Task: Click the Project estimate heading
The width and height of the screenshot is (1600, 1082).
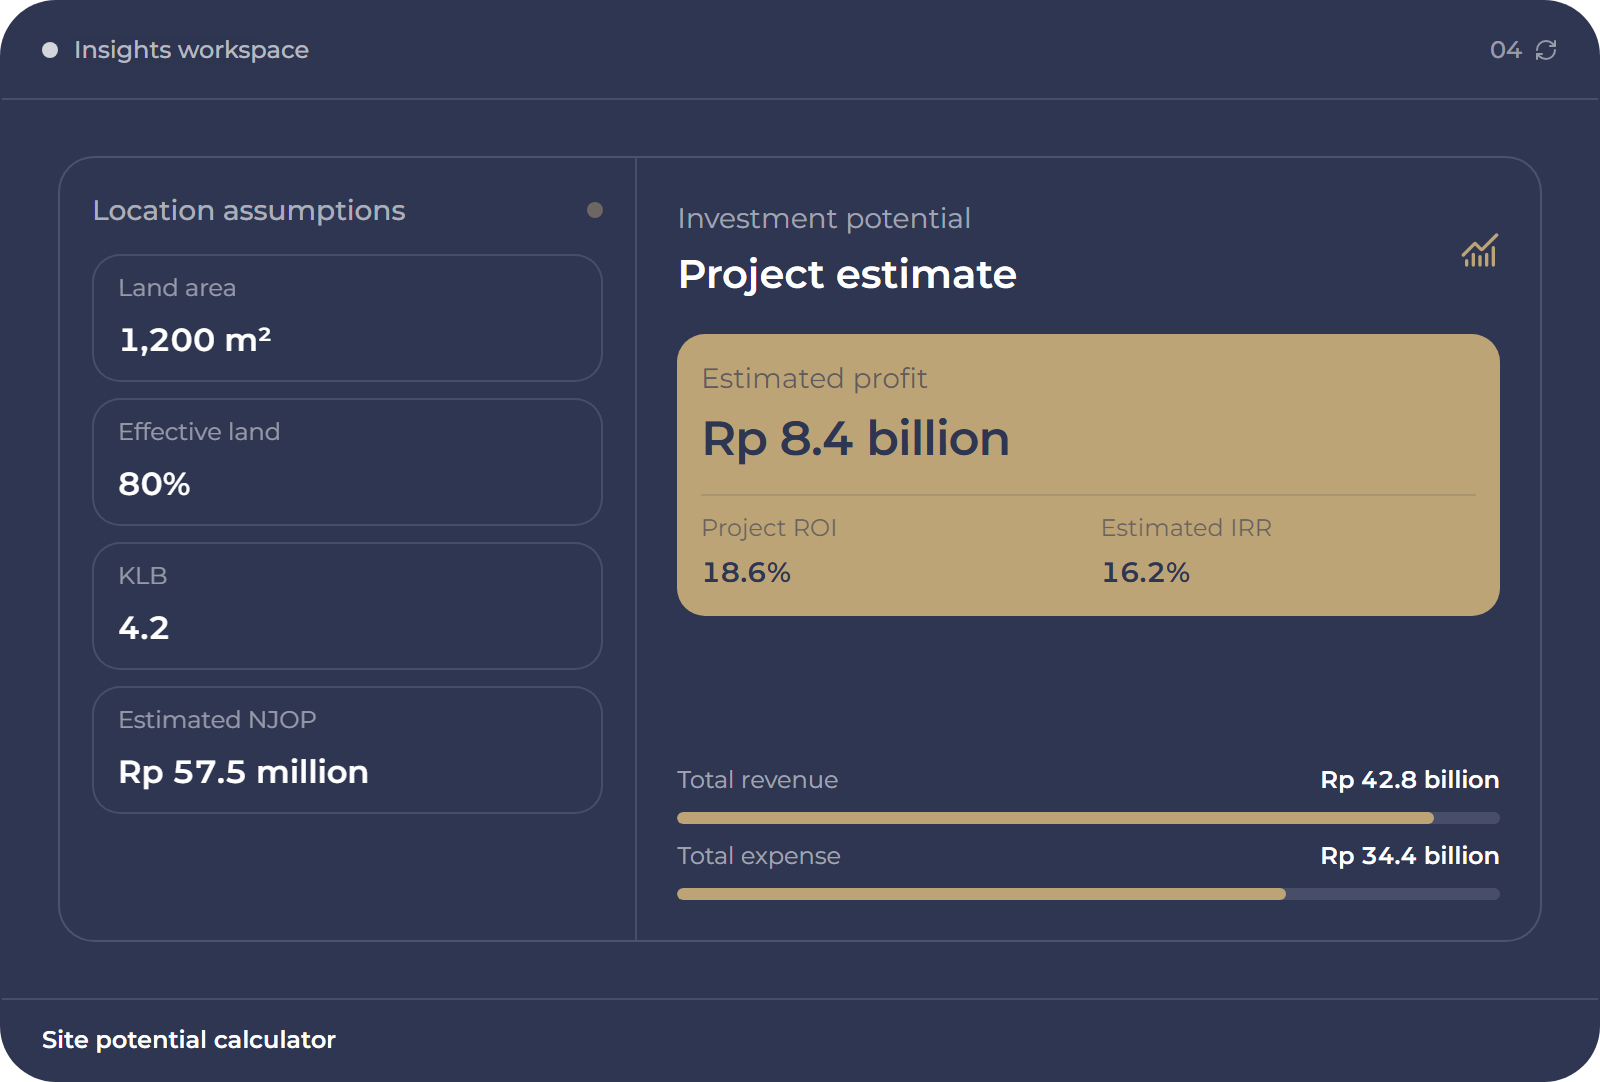Action: point(847,275)
